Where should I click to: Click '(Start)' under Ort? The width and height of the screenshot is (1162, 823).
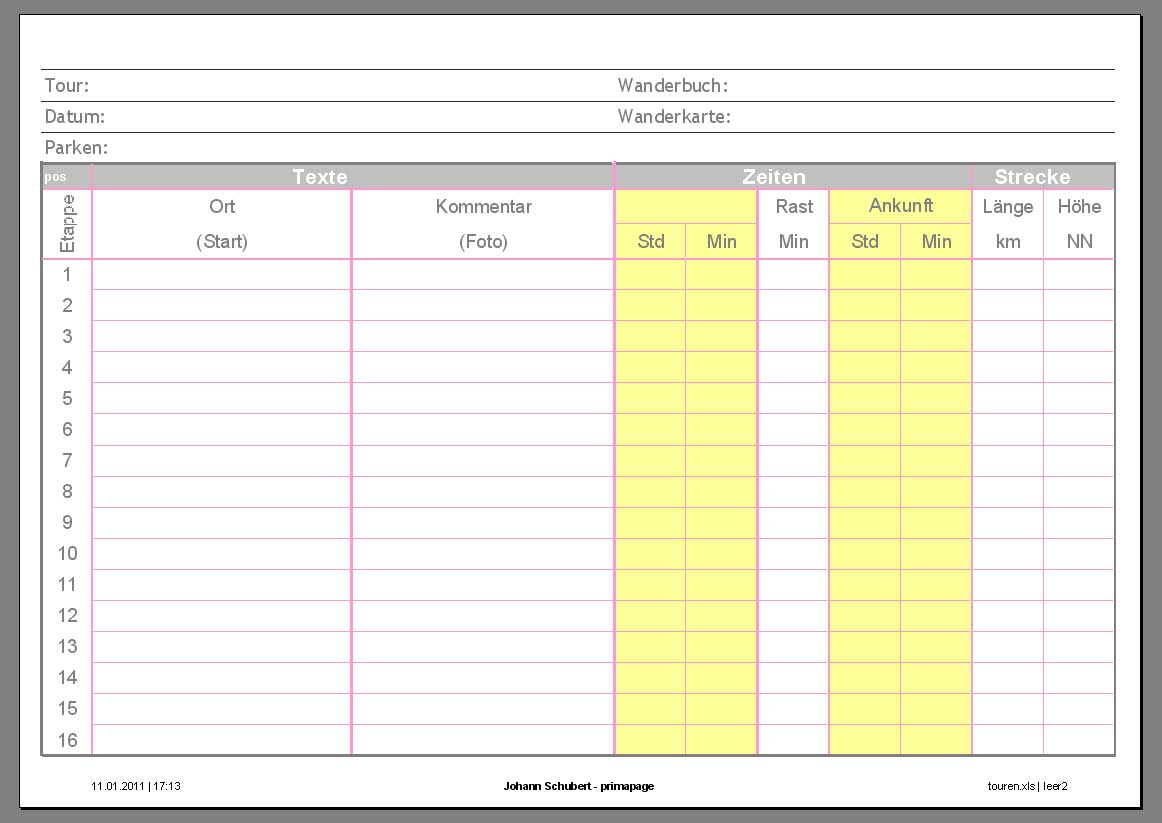point(222,241)
